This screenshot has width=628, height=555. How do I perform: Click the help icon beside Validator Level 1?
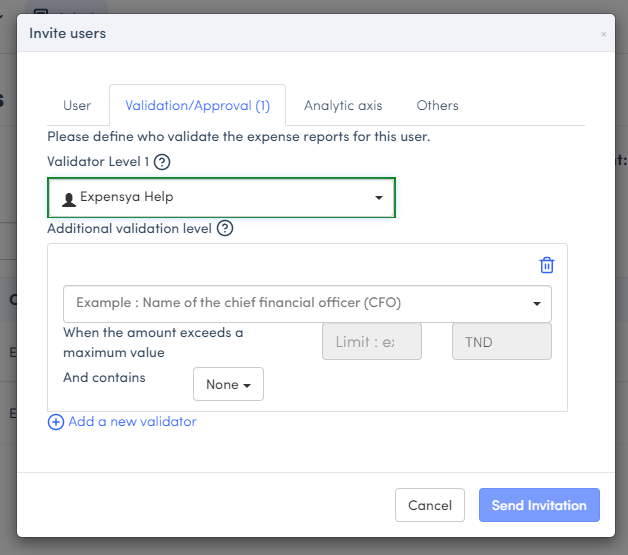click(162, 162)
